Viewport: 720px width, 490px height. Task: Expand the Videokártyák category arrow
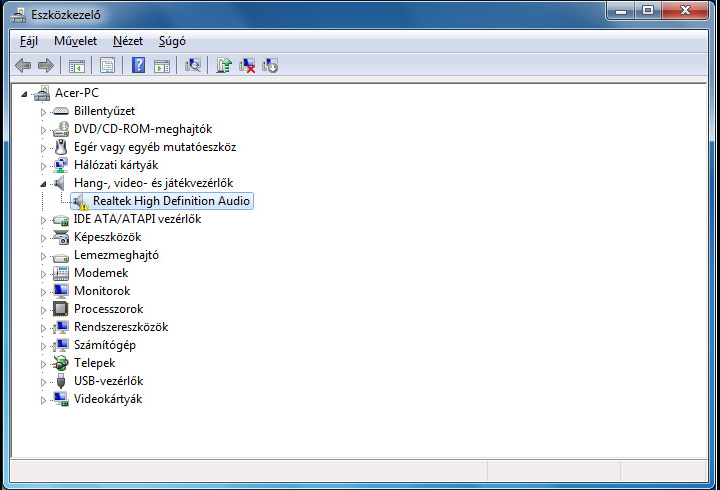point(43,399)
